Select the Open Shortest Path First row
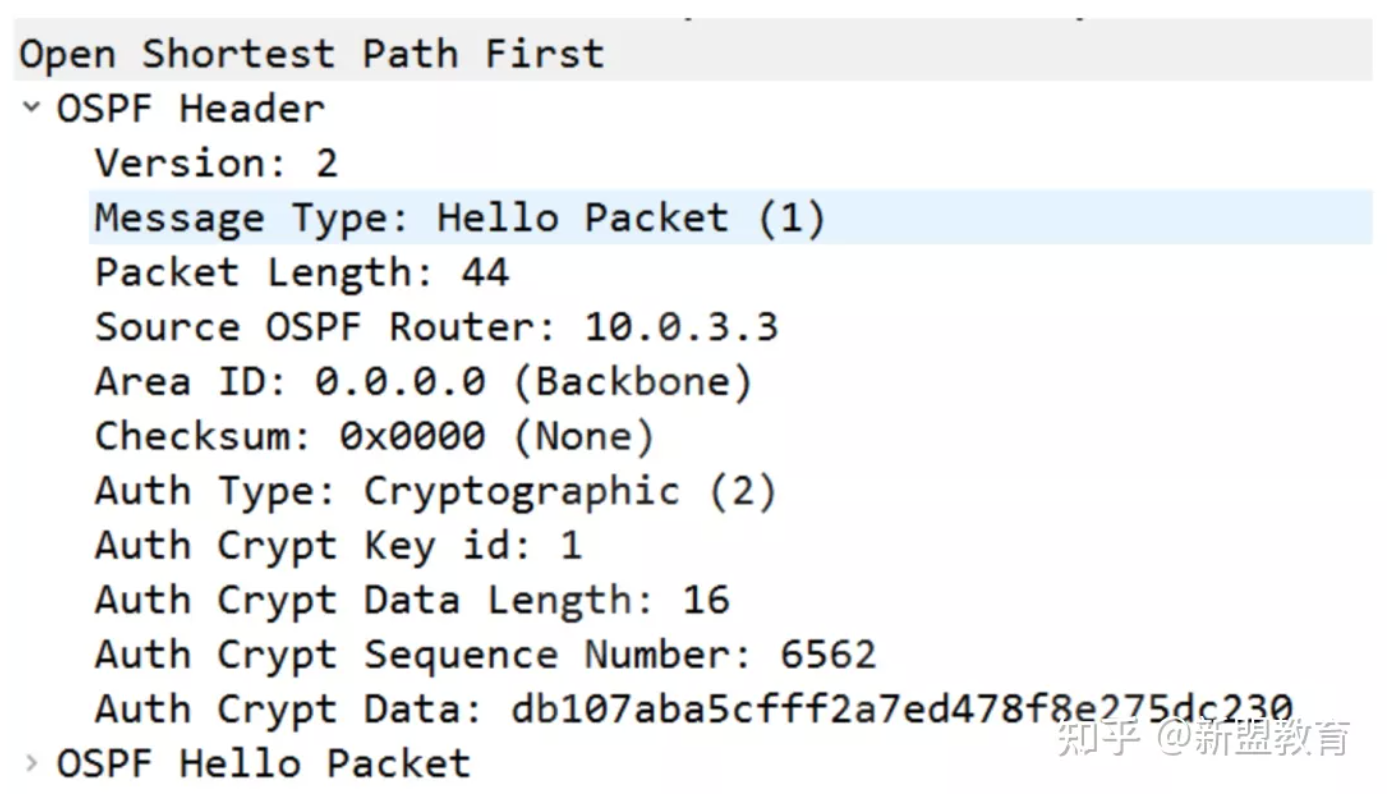Viewport: 1392px width, 804px height. 311,53
